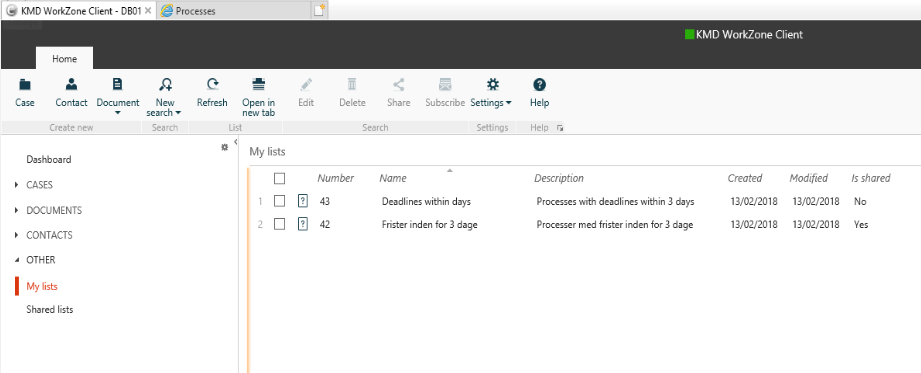Click the "Yes" shared value

point(861,224)
